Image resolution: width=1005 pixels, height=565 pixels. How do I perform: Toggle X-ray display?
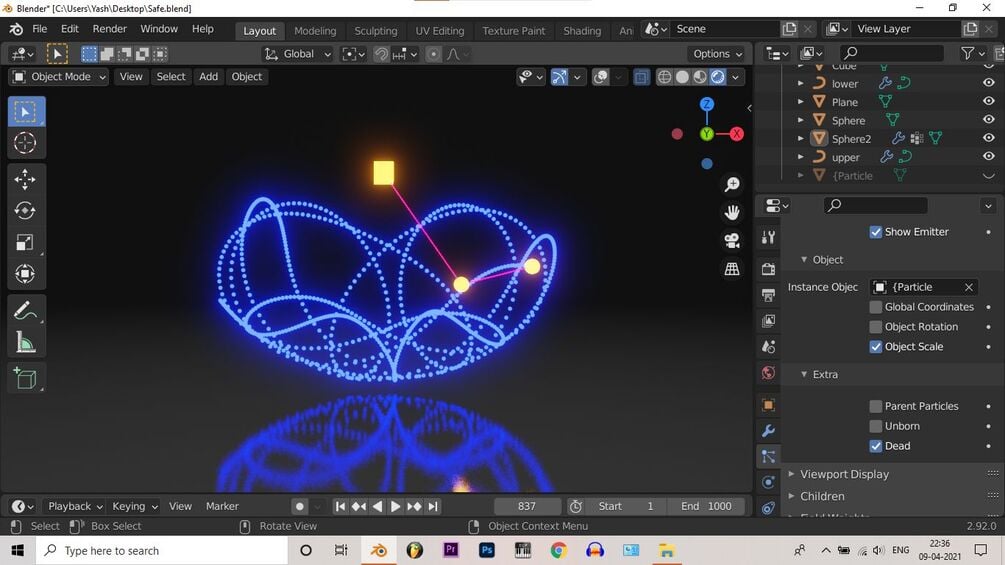pos(640,77)
